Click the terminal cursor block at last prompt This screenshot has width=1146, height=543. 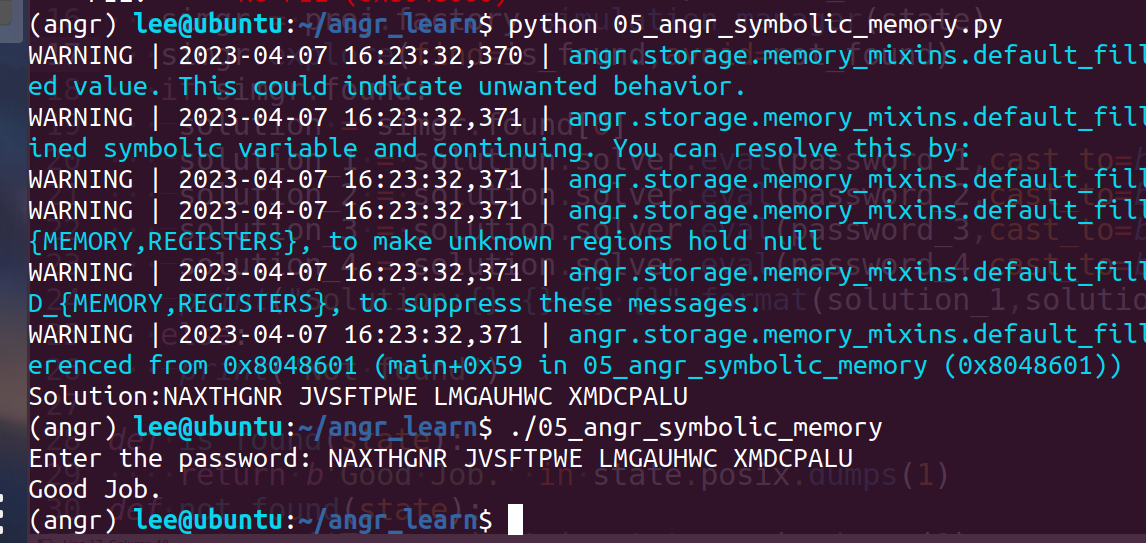point(515,520)
